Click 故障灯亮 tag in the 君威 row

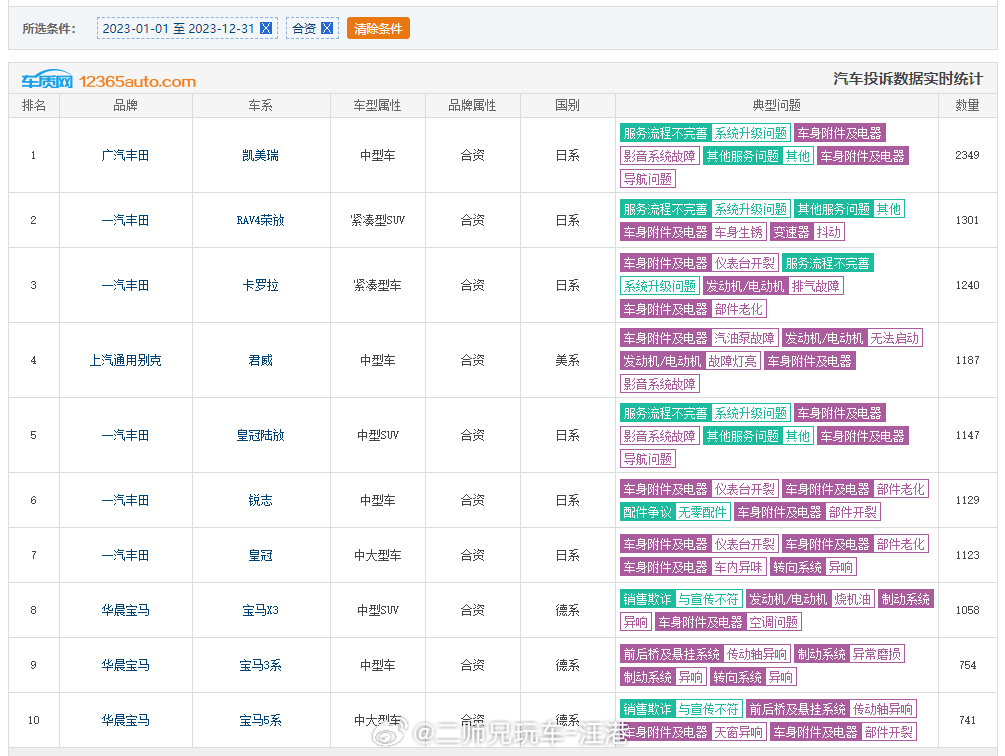click(x=733, y=361)
